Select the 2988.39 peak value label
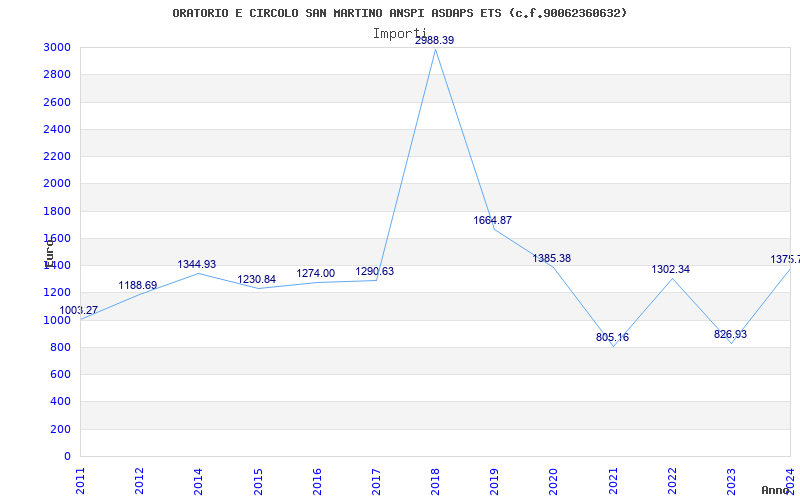Image resolution: width=800 pixels, height=500 pixels. [434, 40]
